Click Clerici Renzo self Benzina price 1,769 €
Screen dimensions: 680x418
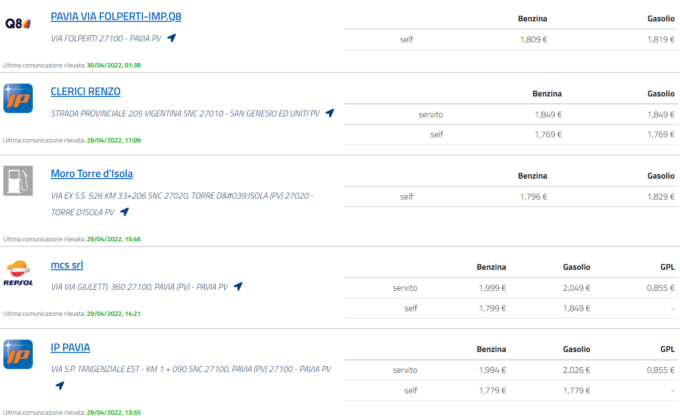coord(548,134)
